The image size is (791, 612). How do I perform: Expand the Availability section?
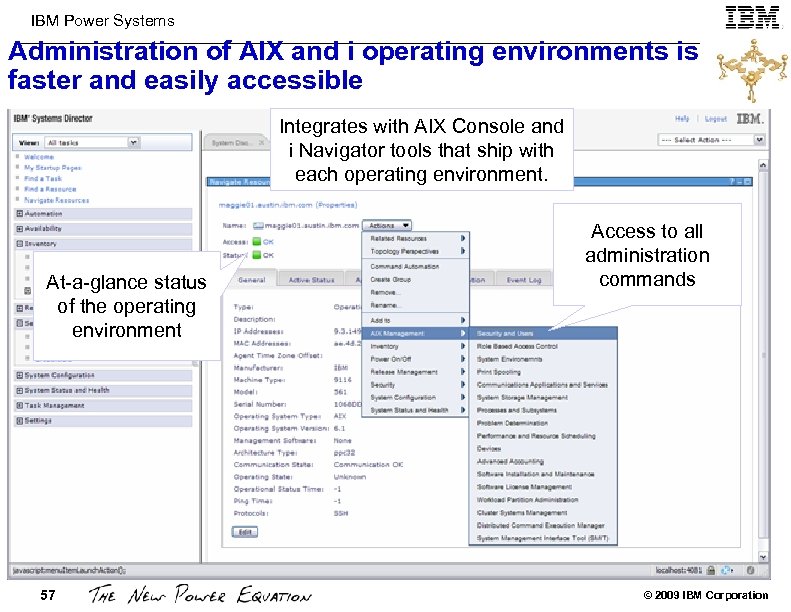[20, 229]
